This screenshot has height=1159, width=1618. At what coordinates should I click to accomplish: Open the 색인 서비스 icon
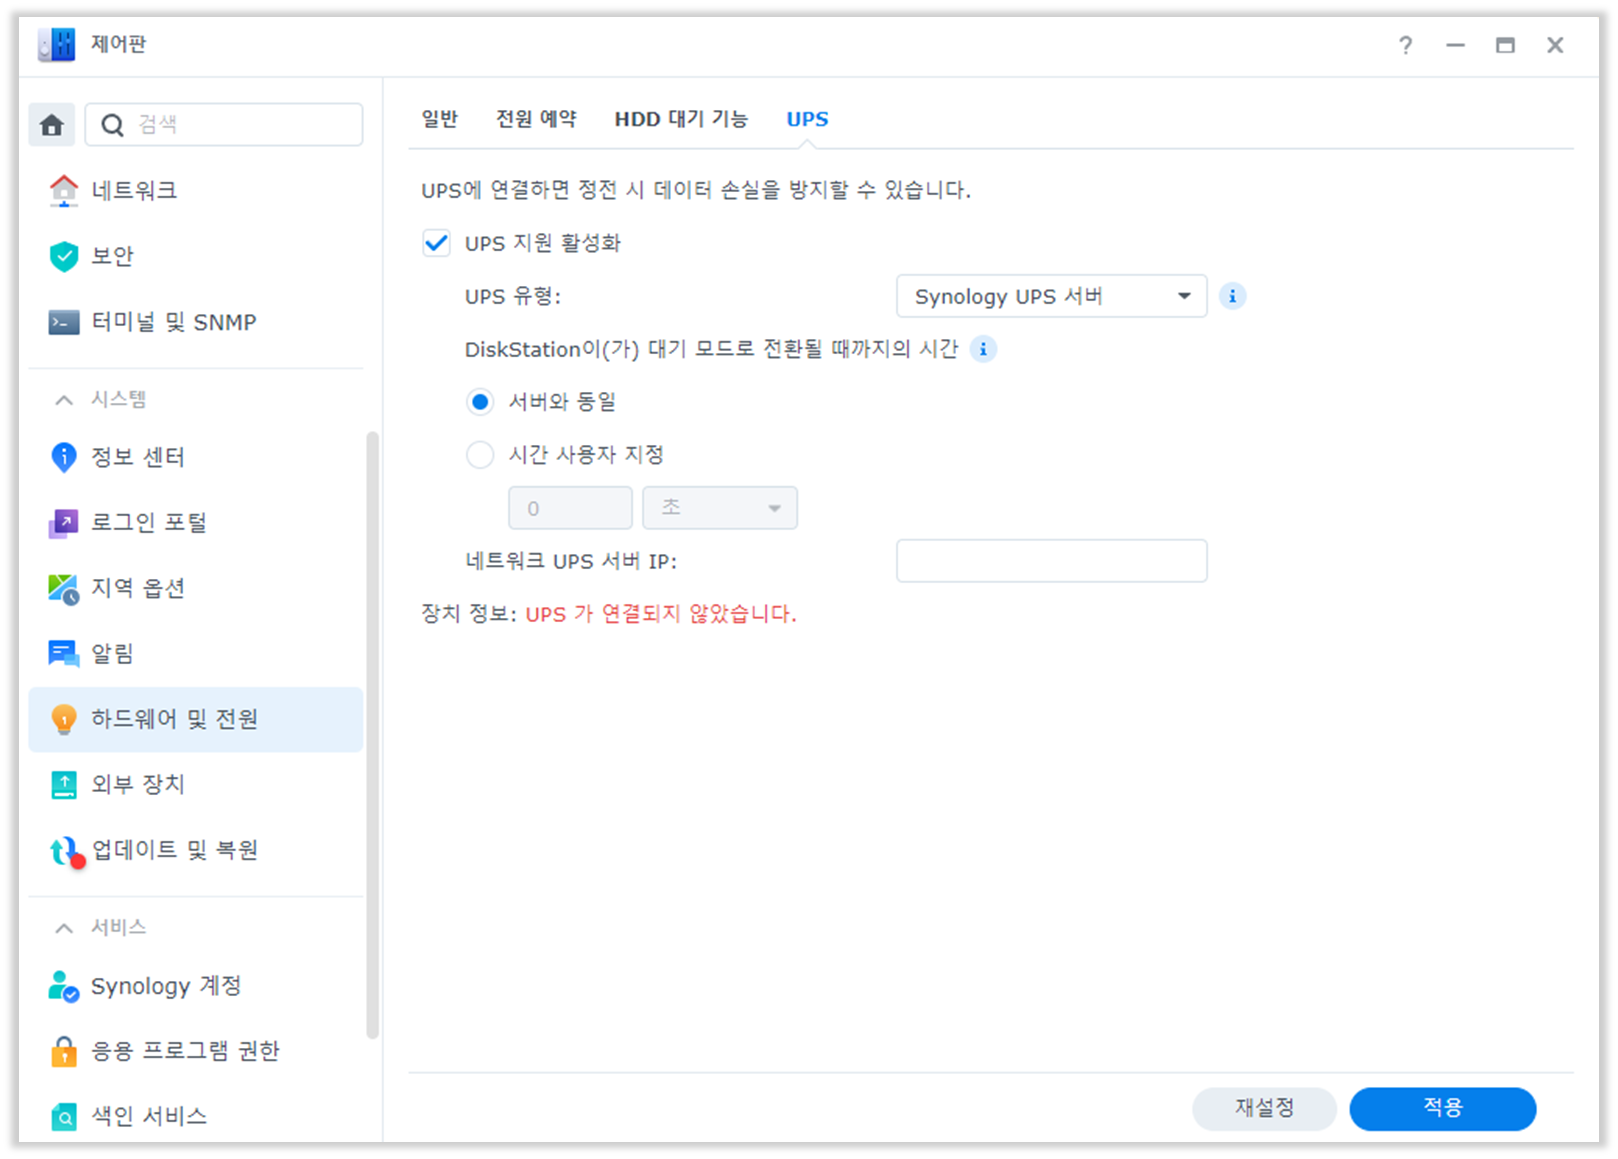[x=64, y=1116]
